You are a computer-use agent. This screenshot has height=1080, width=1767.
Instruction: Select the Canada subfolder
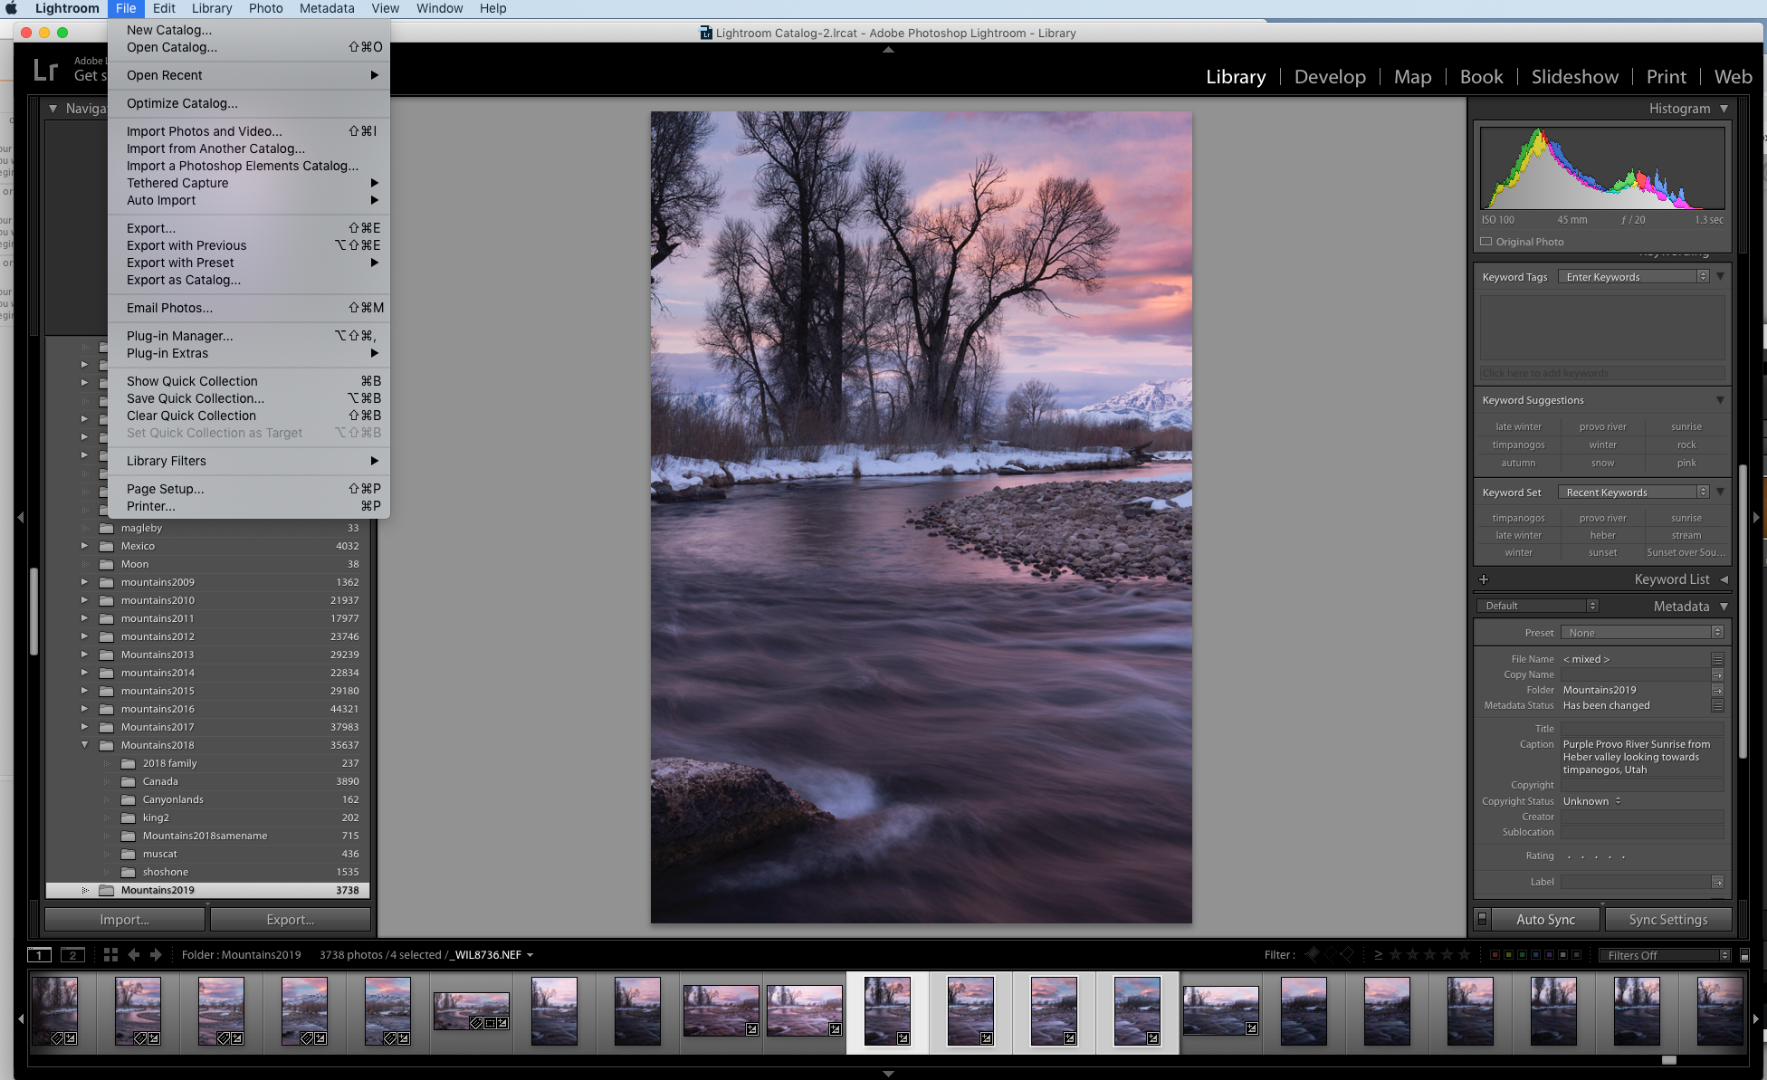(160, 782)
